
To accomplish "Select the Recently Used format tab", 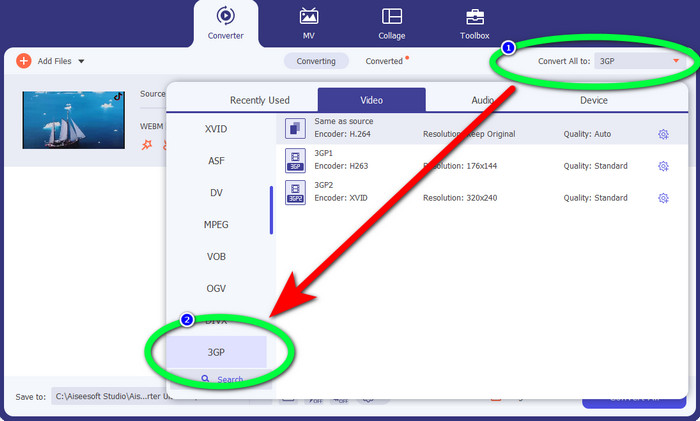I will (259, 100).
